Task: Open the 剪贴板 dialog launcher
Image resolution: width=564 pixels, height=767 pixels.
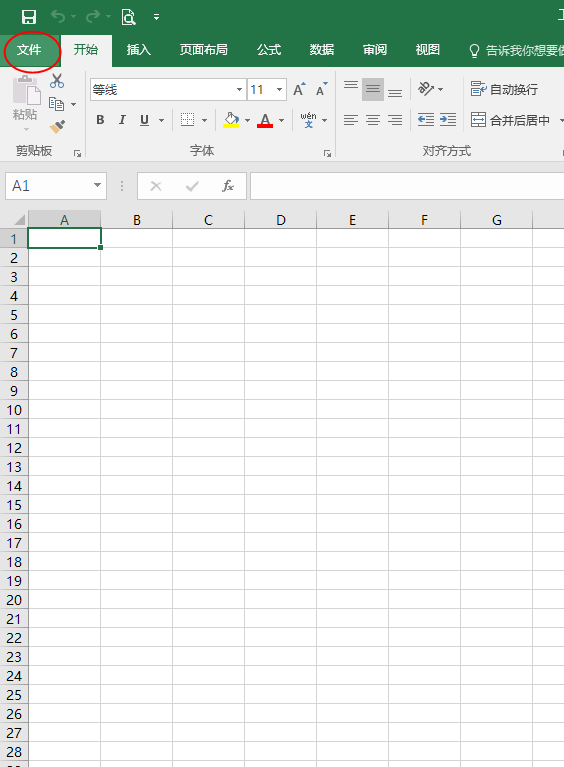Action: (x=77, y=154)
